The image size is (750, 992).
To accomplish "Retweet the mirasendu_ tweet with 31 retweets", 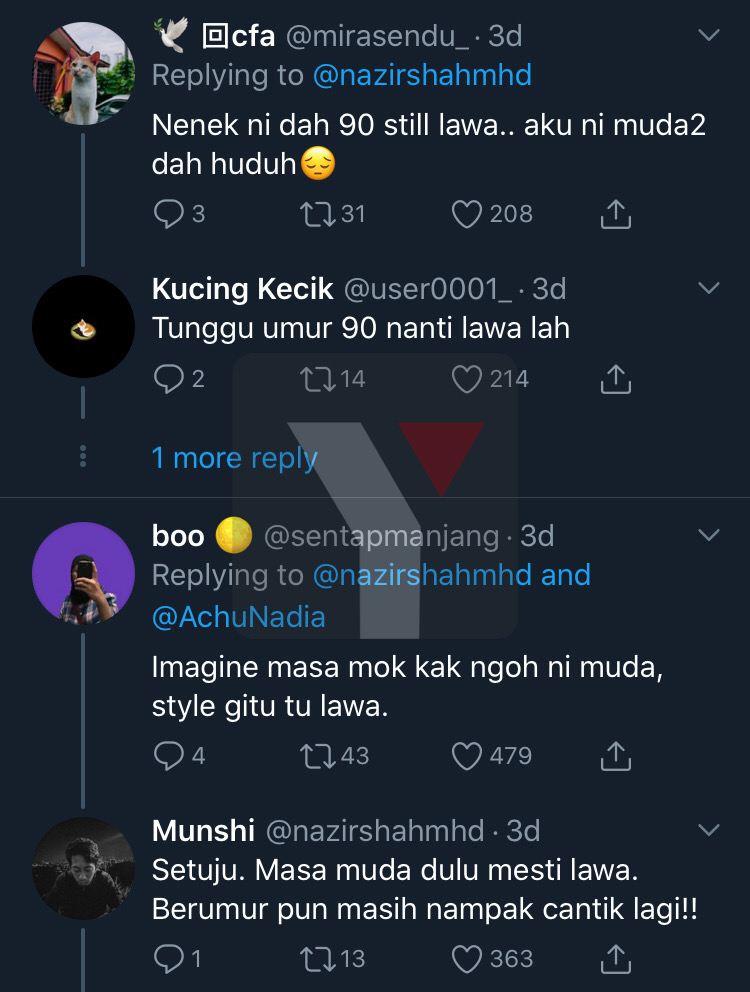I will click(x=317, y=213).
